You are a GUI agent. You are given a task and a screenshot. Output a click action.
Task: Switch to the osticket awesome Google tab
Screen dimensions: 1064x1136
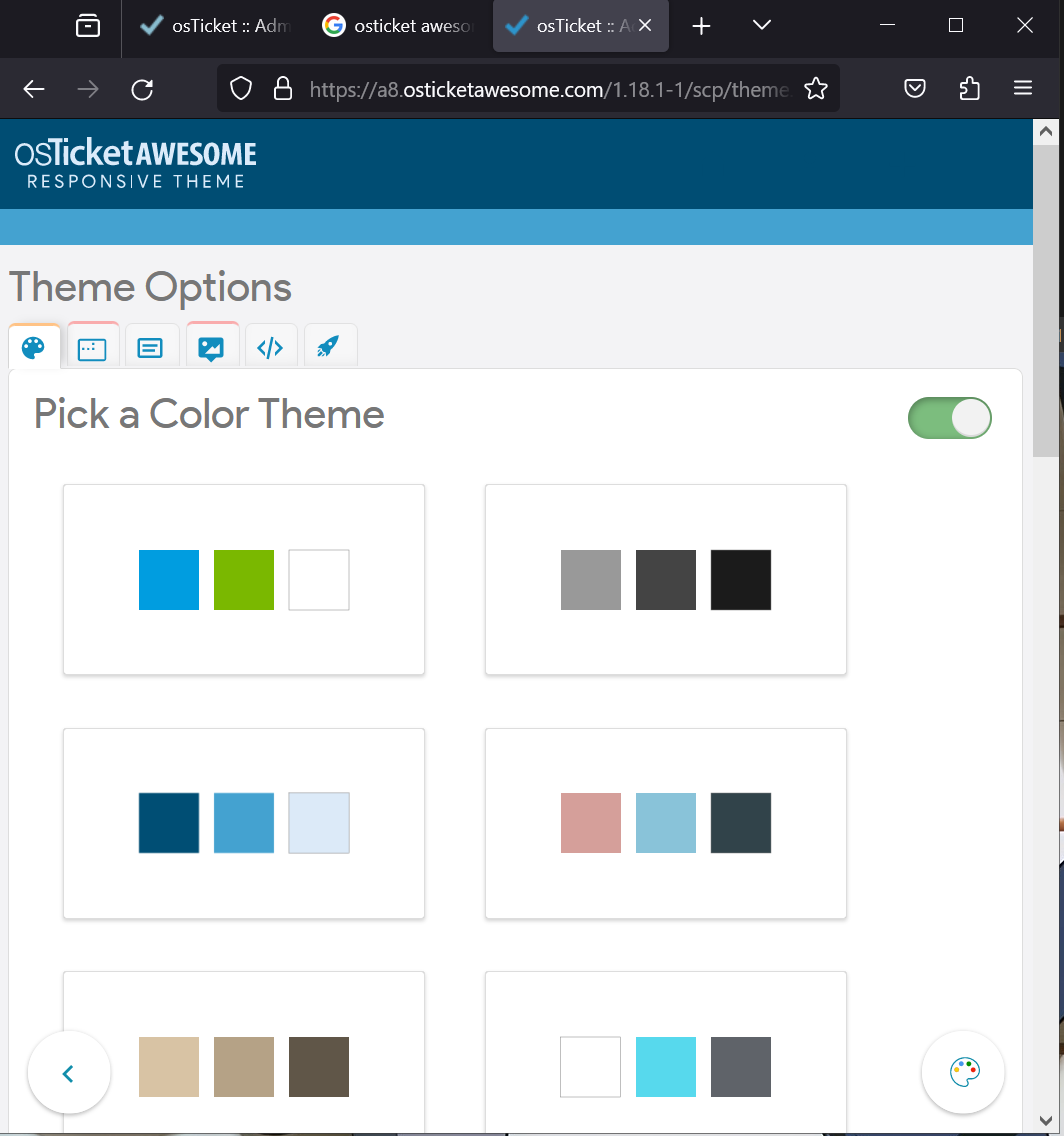click(x=400, y=26)
